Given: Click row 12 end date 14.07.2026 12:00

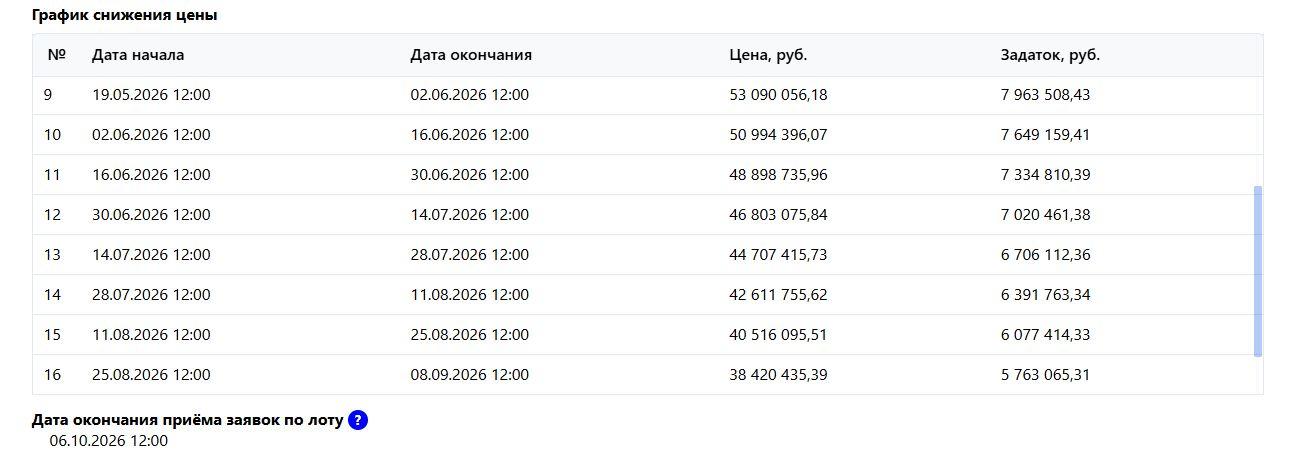Looking at the screenshot, I should click(469, 215).
